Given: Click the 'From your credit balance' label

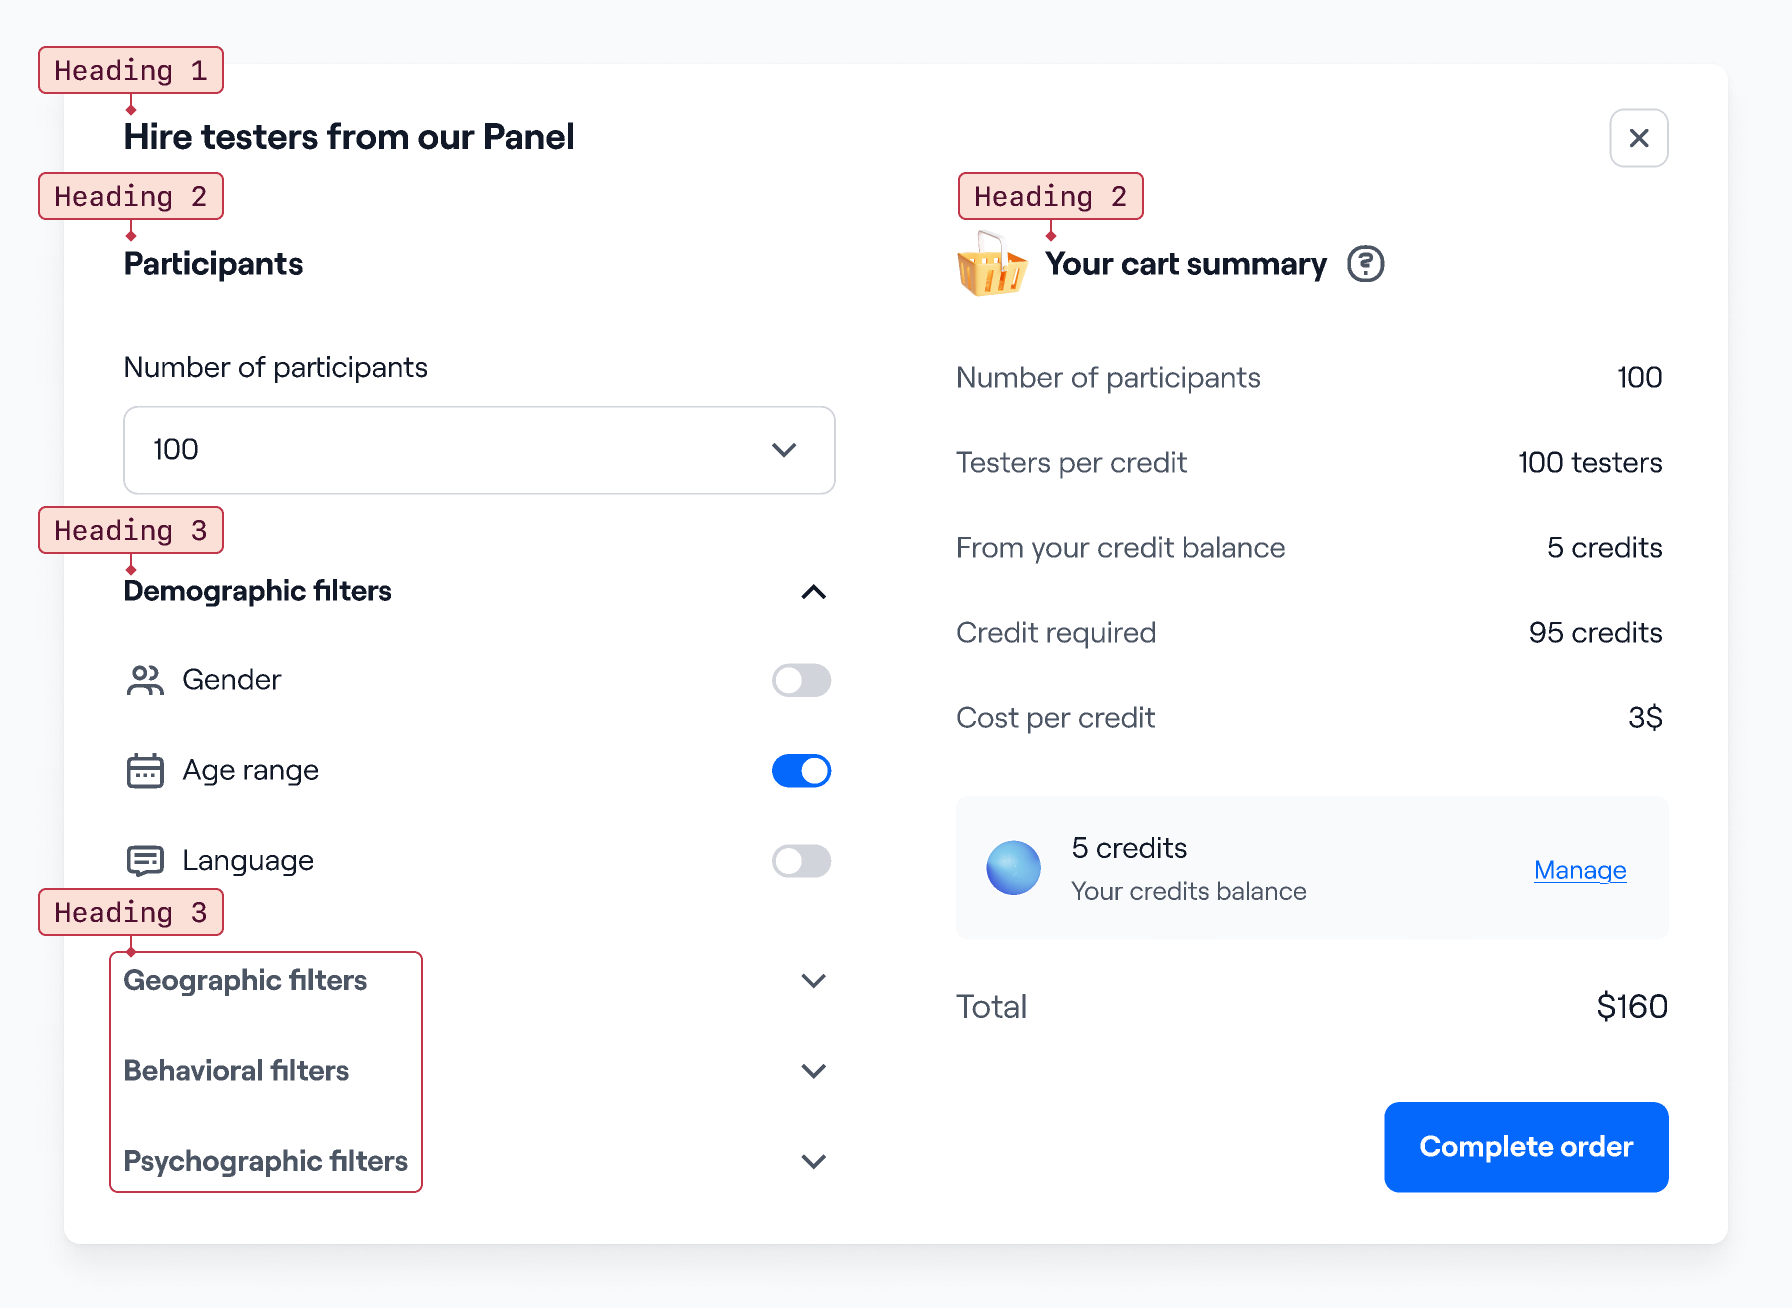Looking at the screenshot, I should (x=1120, y=548).
